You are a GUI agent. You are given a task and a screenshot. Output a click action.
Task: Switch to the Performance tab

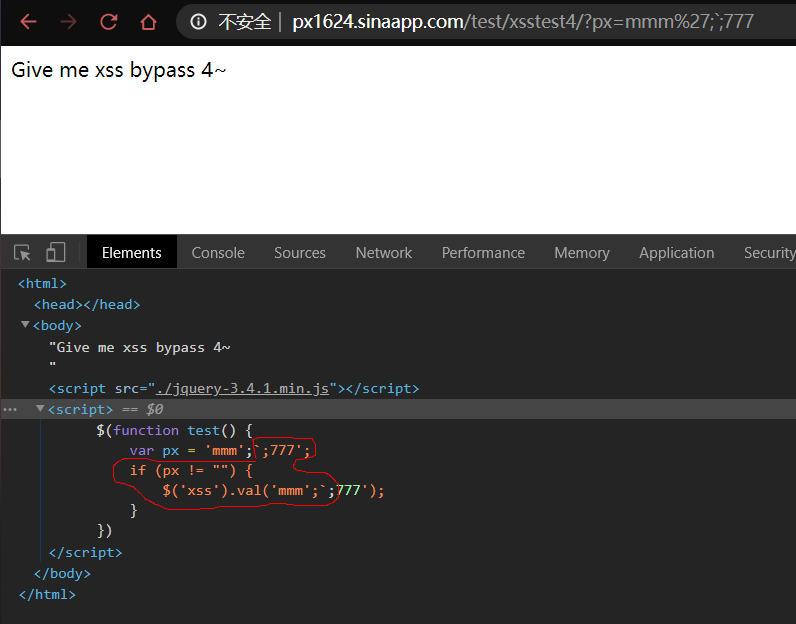point(483,253)
